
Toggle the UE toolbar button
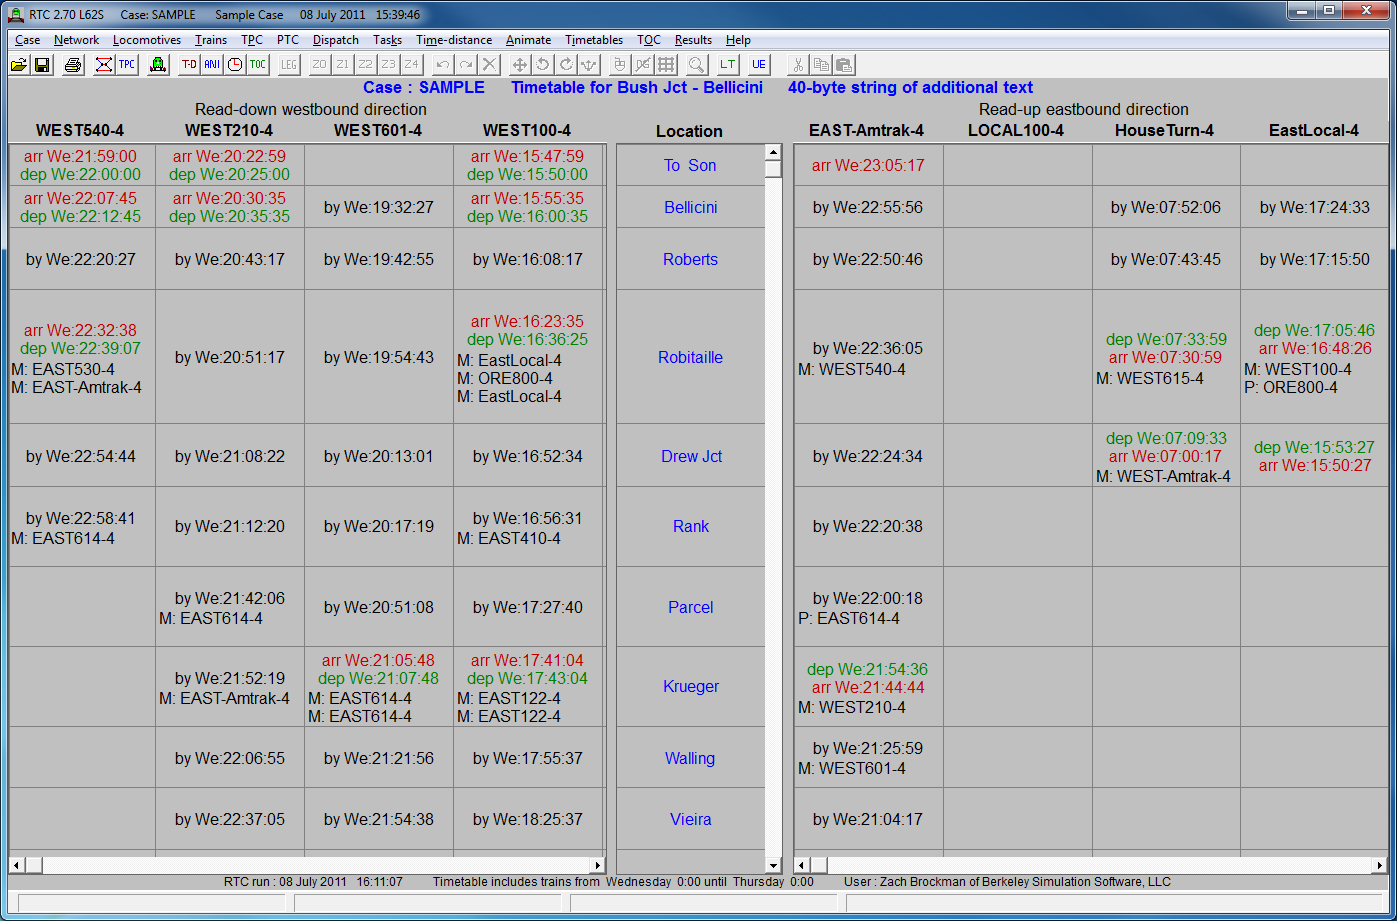[x=759, y=65]
